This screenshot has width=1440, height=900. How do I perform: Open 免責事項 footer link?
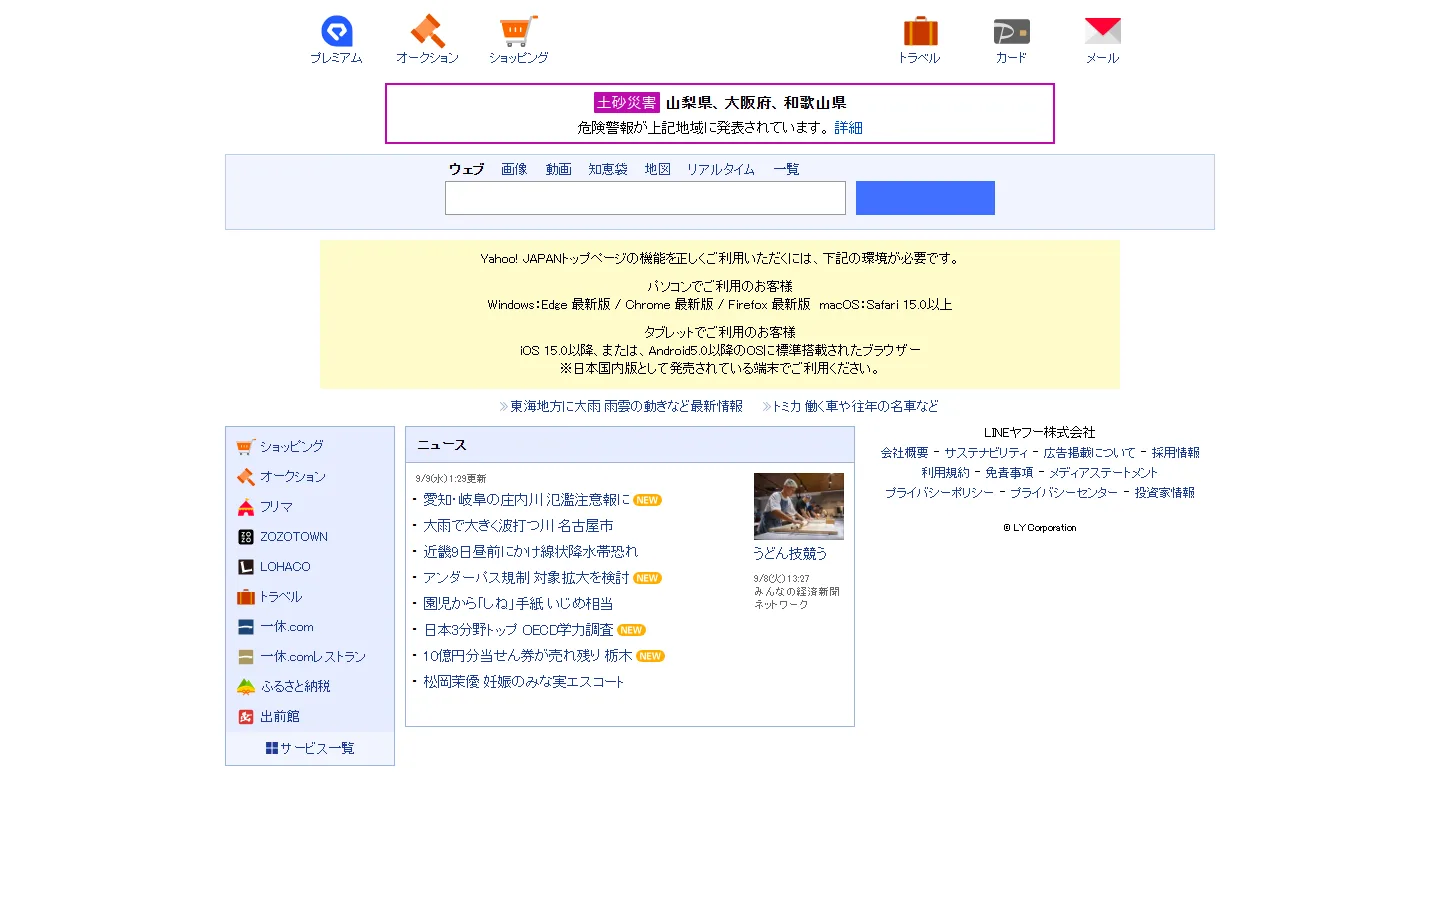1009,473
